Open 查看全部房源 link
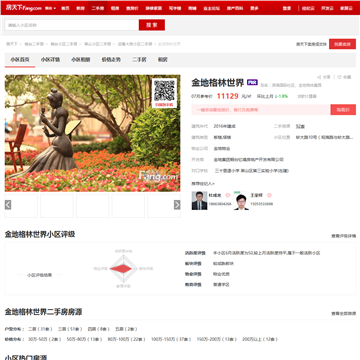Screen dimensions: 360x360 point(343,314)
